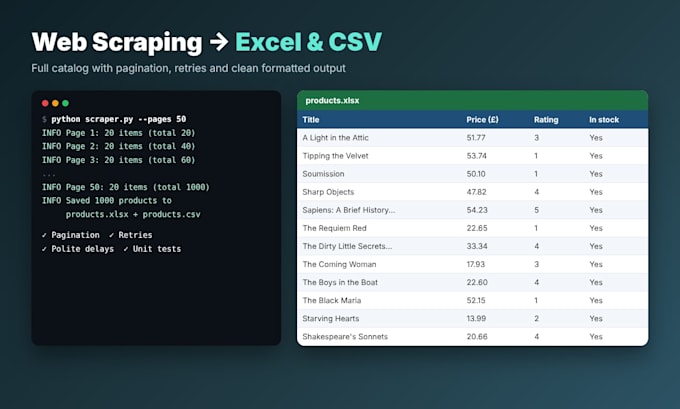Viewport: 680px width, 409px height.
Task: Click the green maximize dot in terminal
Action: [x=65, y=103]
